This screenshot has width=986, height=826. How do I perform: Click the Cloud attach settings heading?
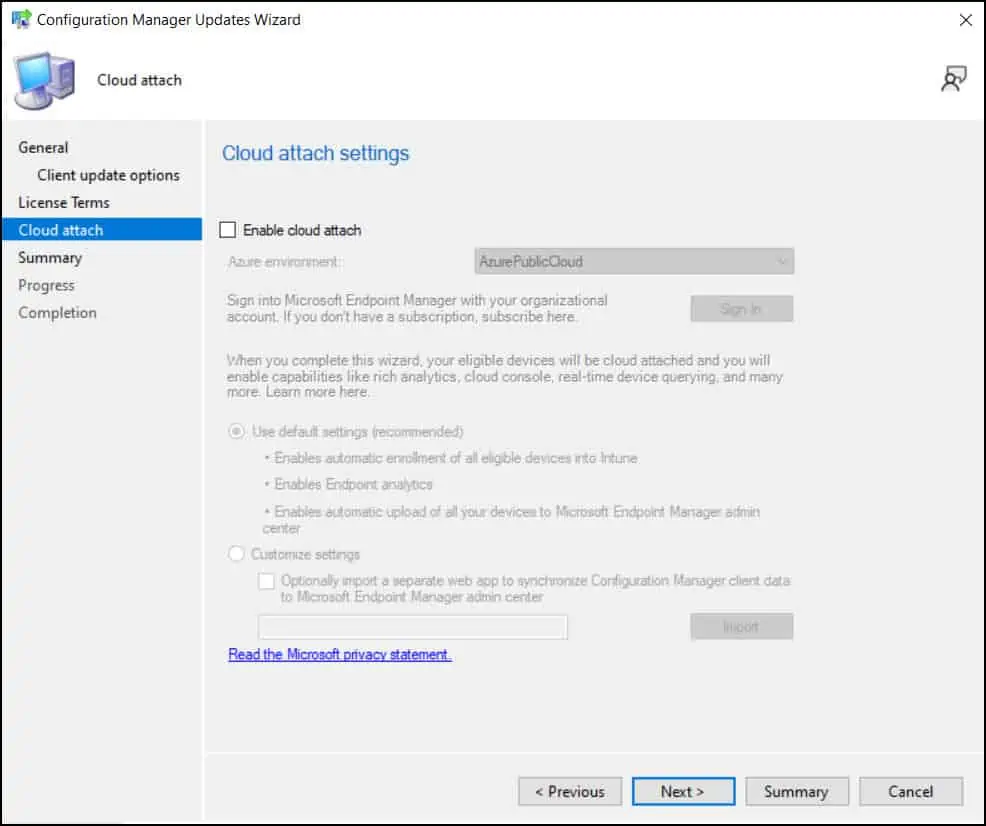(x=315, y=153)
